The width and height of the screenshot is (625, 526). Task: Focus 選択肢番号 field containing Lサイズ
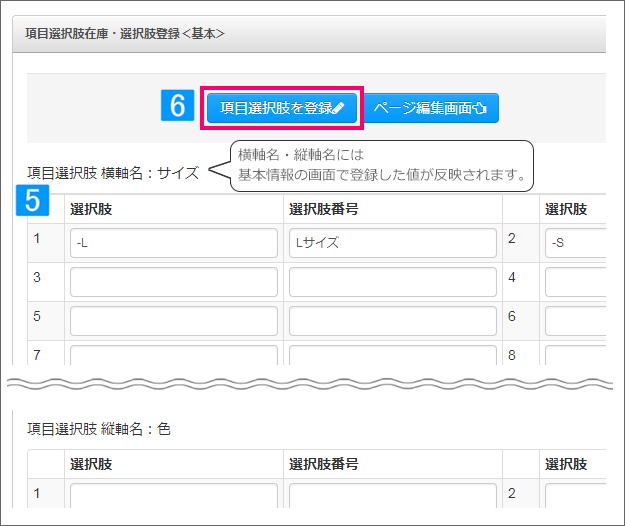click(393, 243)
